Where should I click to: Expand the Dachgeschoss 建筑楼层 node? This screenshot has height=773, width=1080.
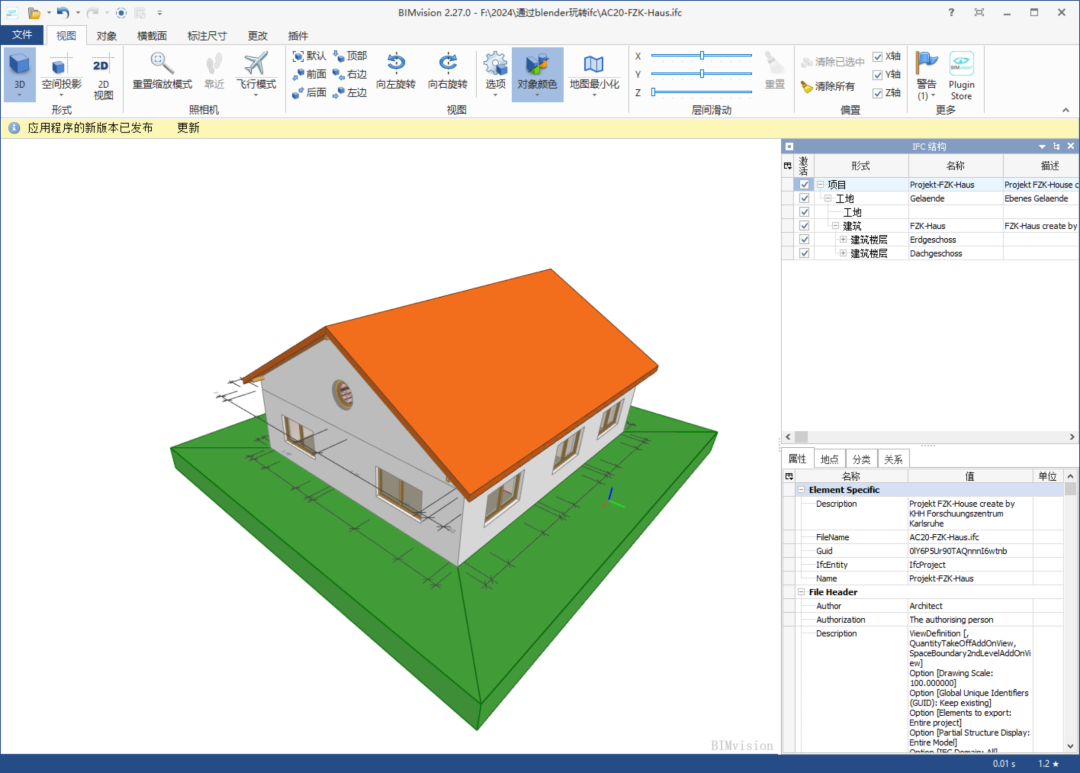[843, 254]
